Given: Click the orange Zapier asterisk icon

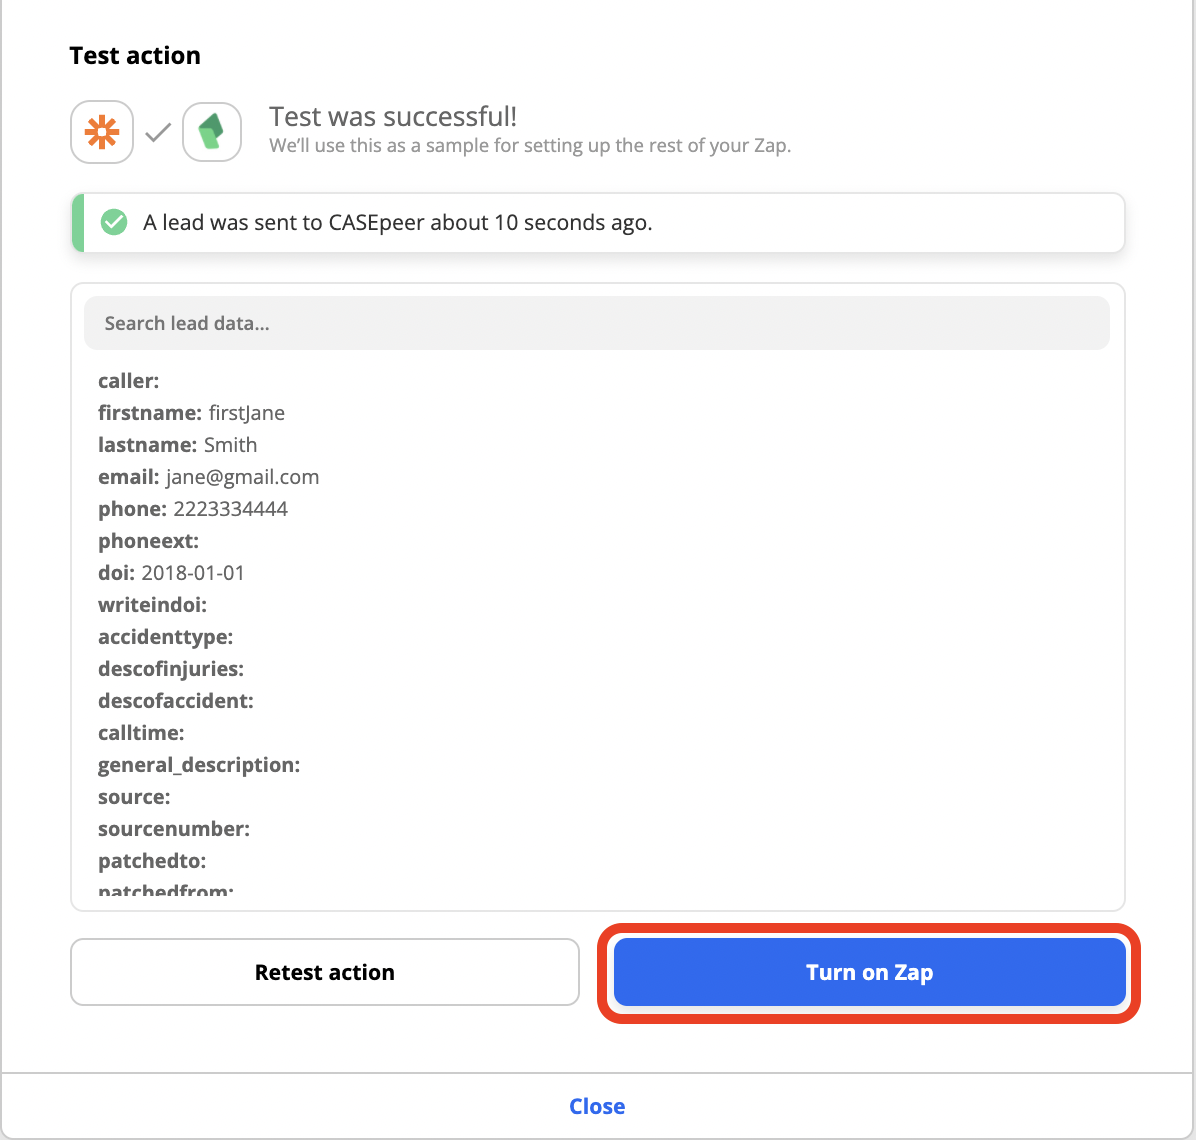Looking at the screenshot, I should point(102,132).
